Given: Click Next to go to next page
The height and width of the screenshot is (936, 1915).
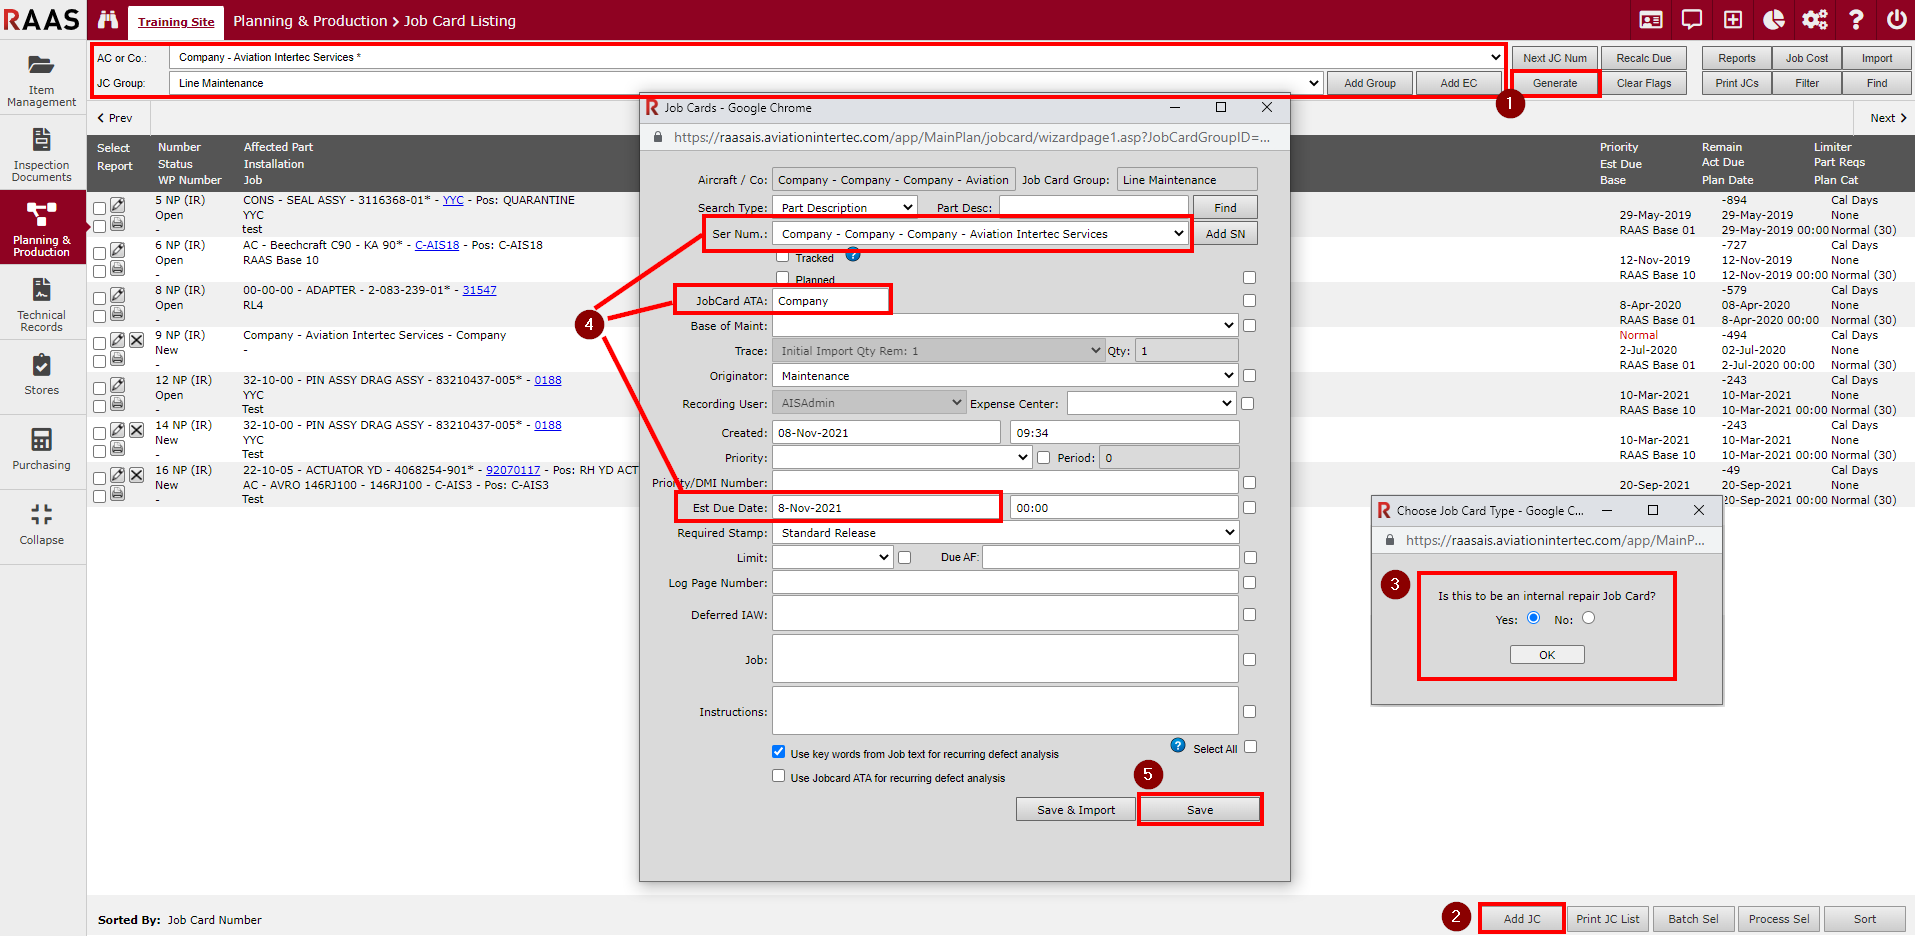Looking at the screenshot, I should [x=1888, y=118].
